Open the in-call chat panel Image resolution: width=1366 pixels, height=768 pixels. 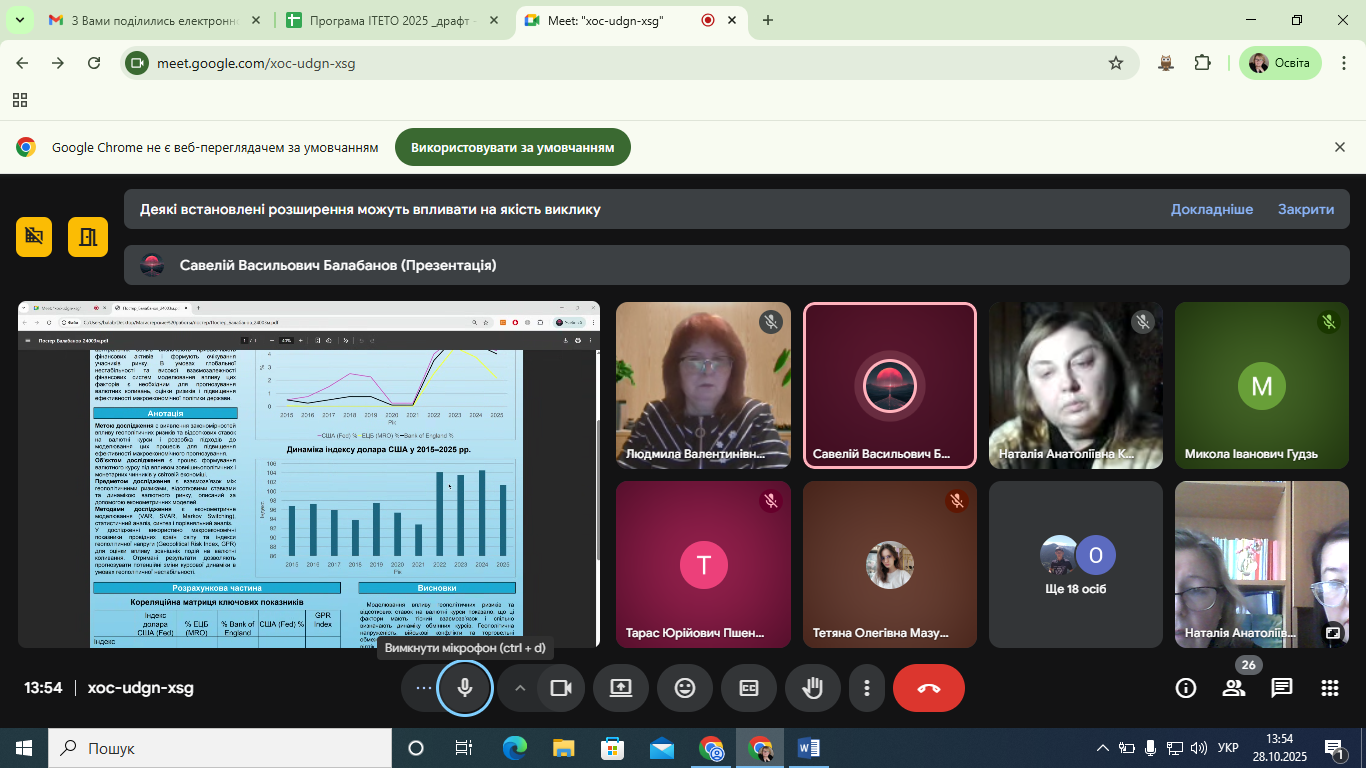pos(1282,688)
